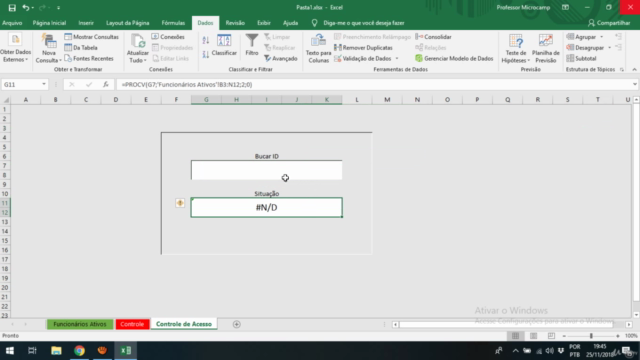Viewport: 640px width, 360px height.
Task: Open the Undo history dropdown
Action: point(33,8)
